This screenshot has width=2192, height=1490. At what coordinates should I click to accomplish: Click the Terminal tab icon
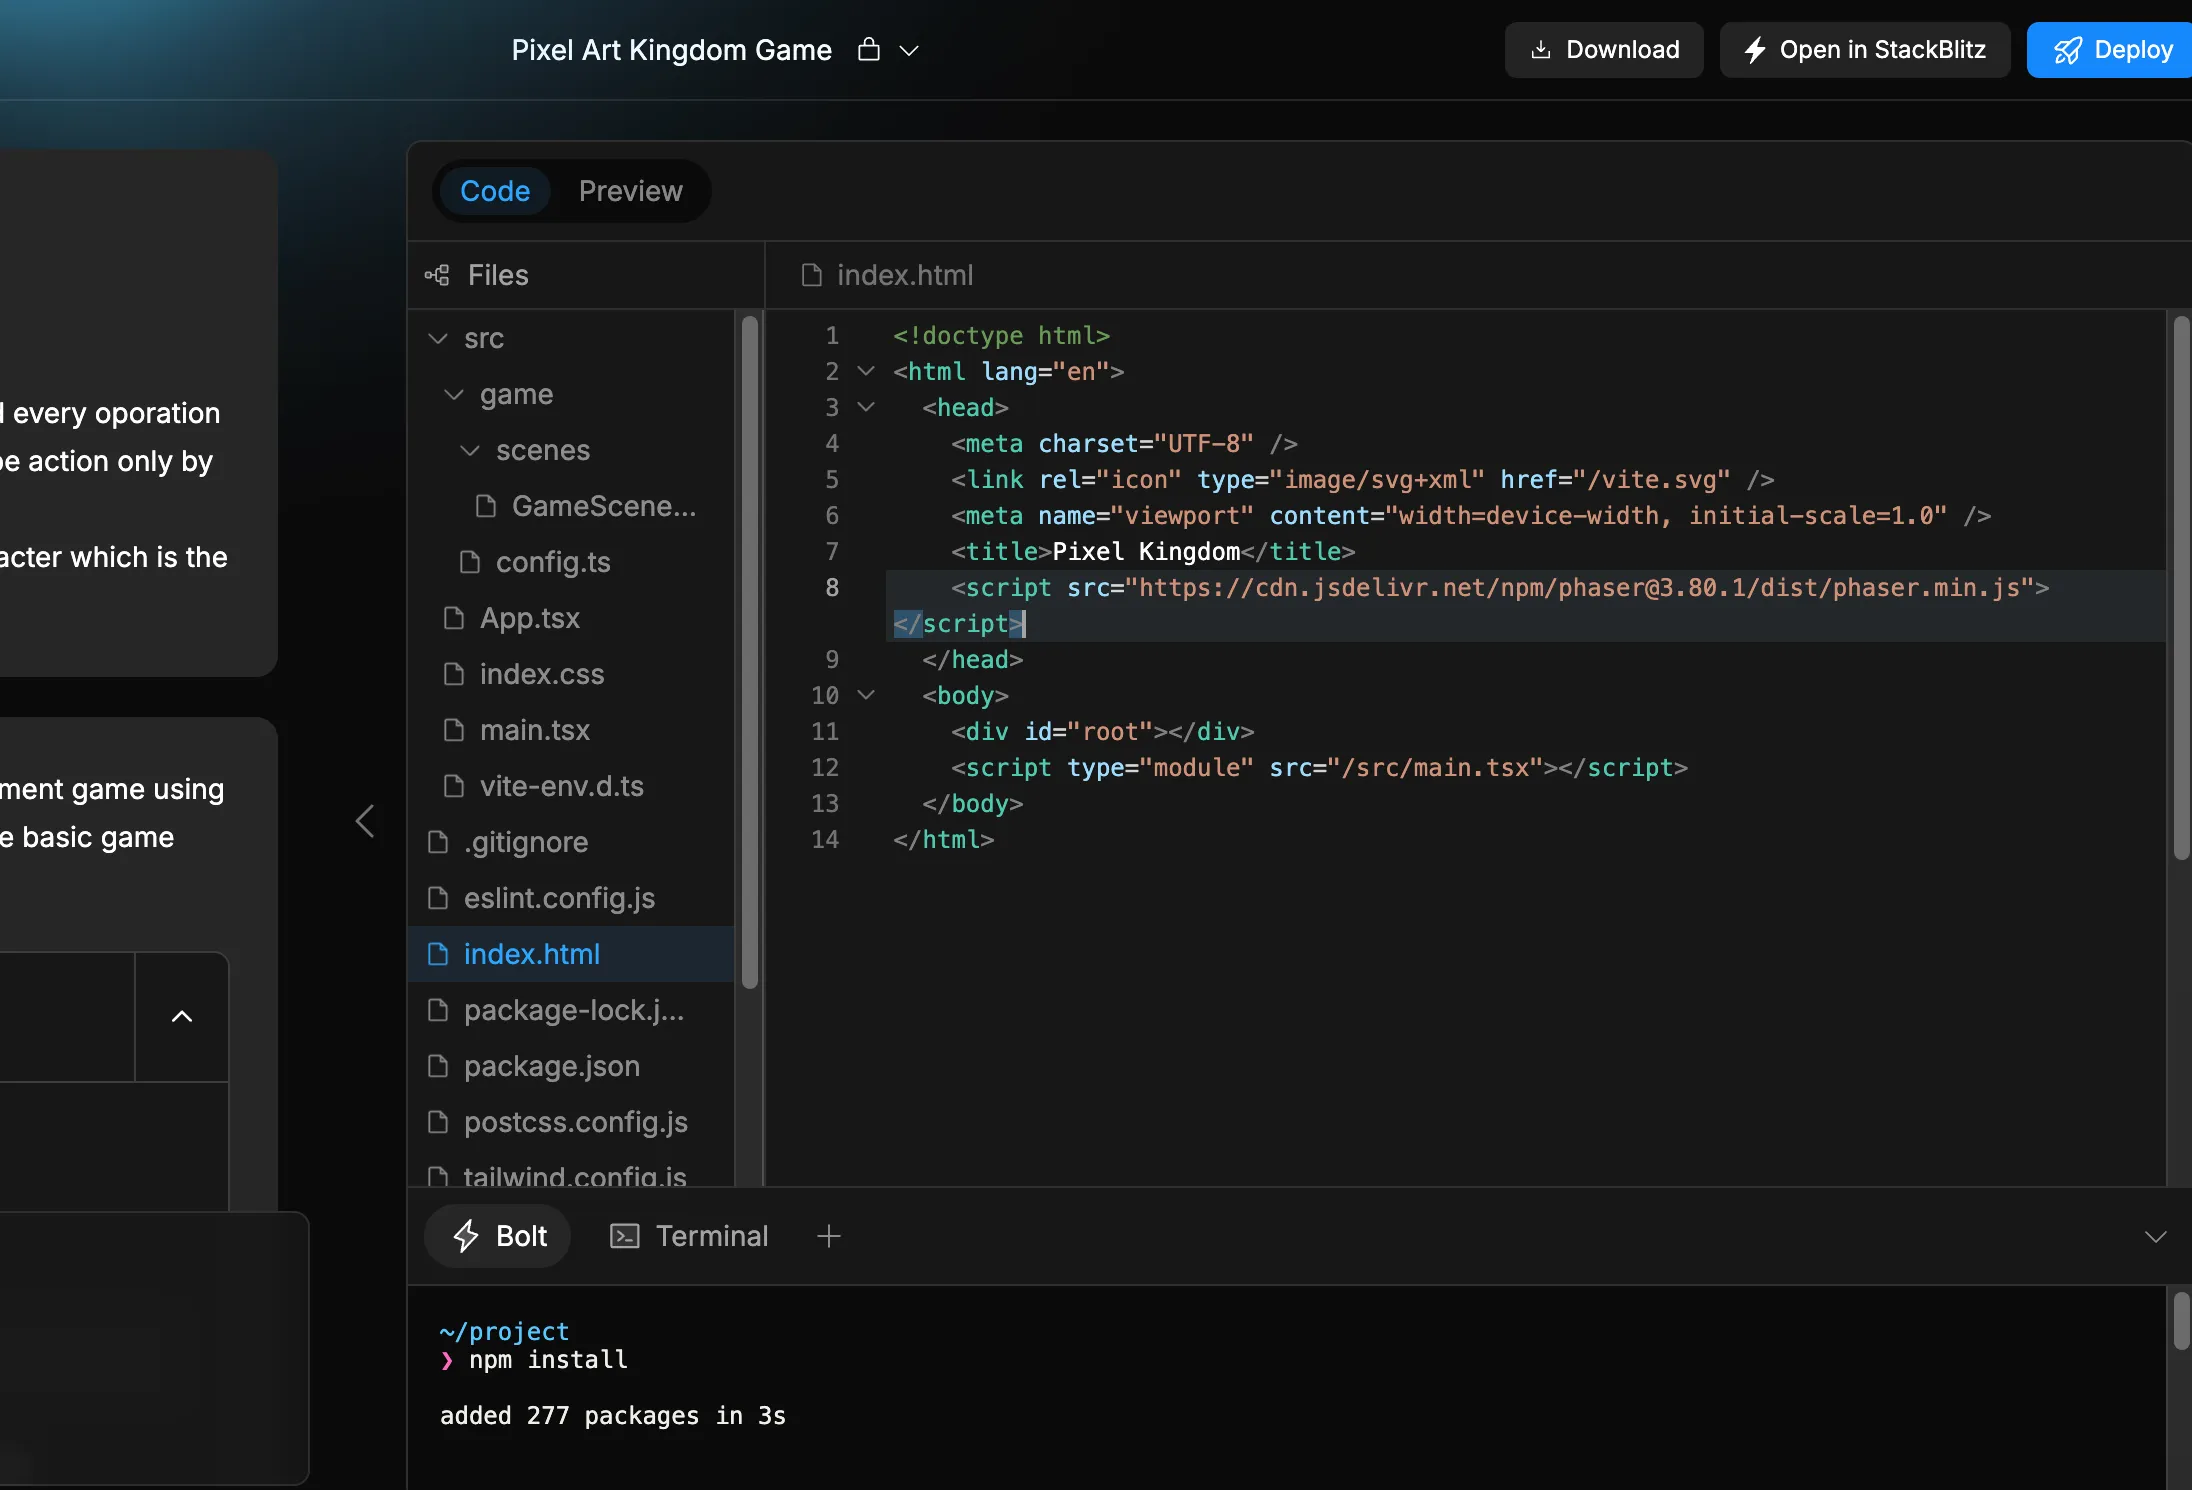(x=625, y=1236)
